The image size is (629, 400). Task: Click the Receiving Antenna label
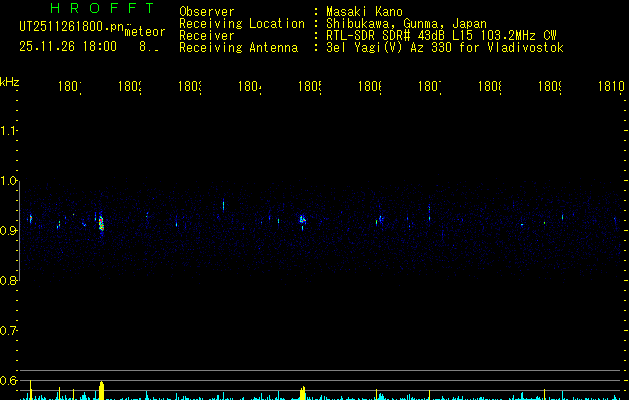(x=238, y=48)
